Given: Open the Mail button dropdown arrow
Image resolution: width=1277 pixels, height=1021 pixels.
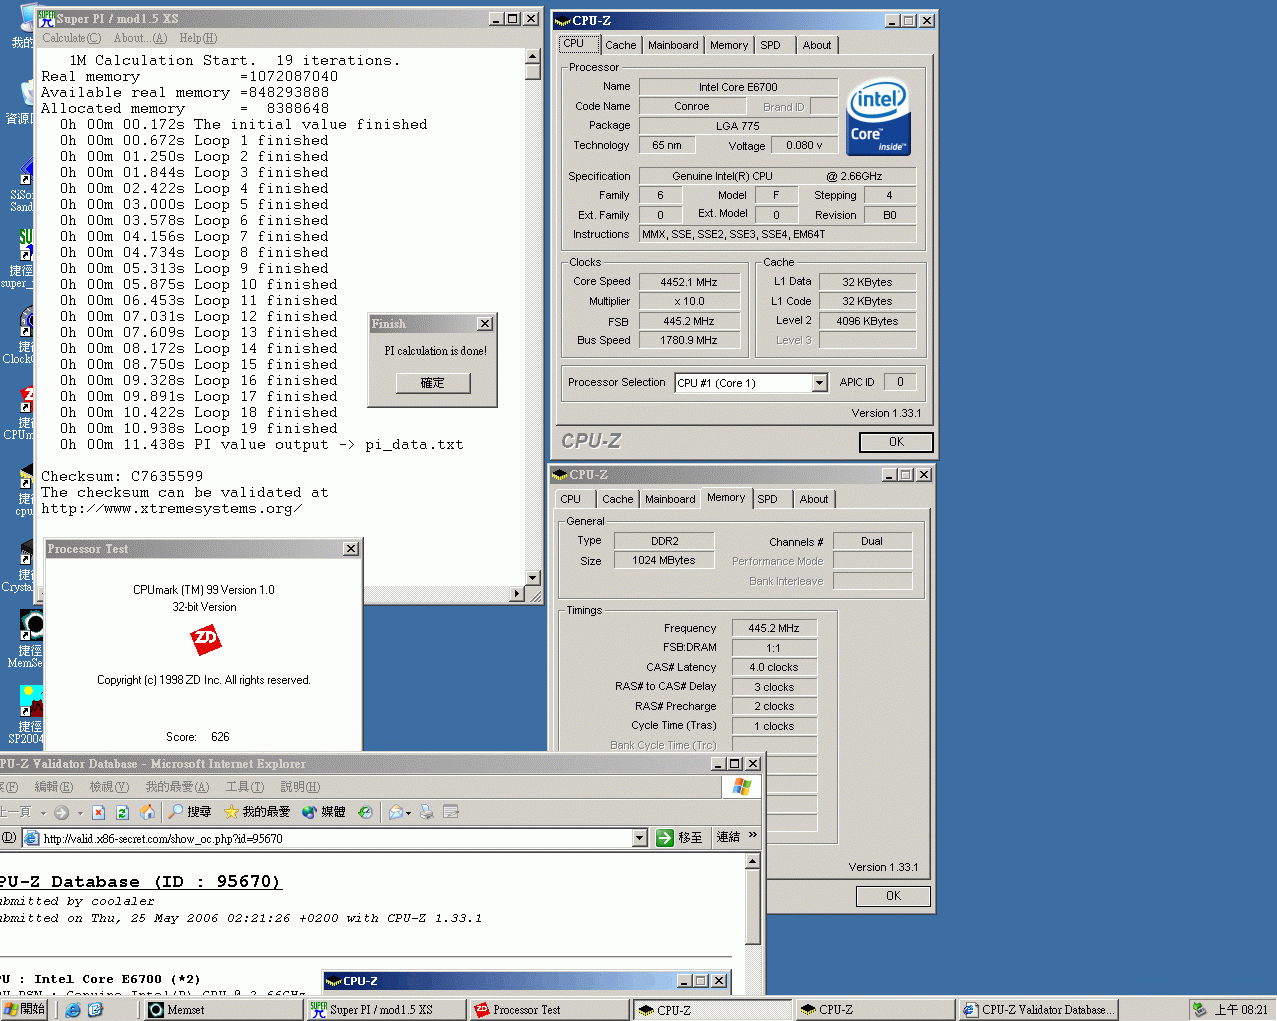Looking at the screenshot, I should (409, 813).
